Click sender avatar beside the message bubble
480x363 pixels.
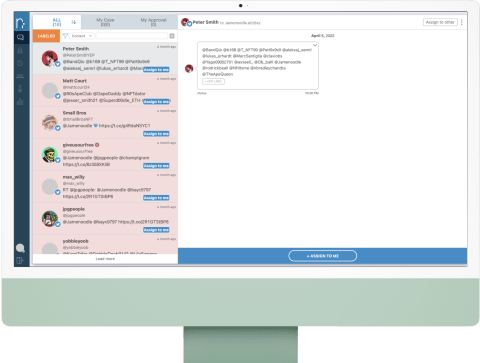[x=189, y=68]
